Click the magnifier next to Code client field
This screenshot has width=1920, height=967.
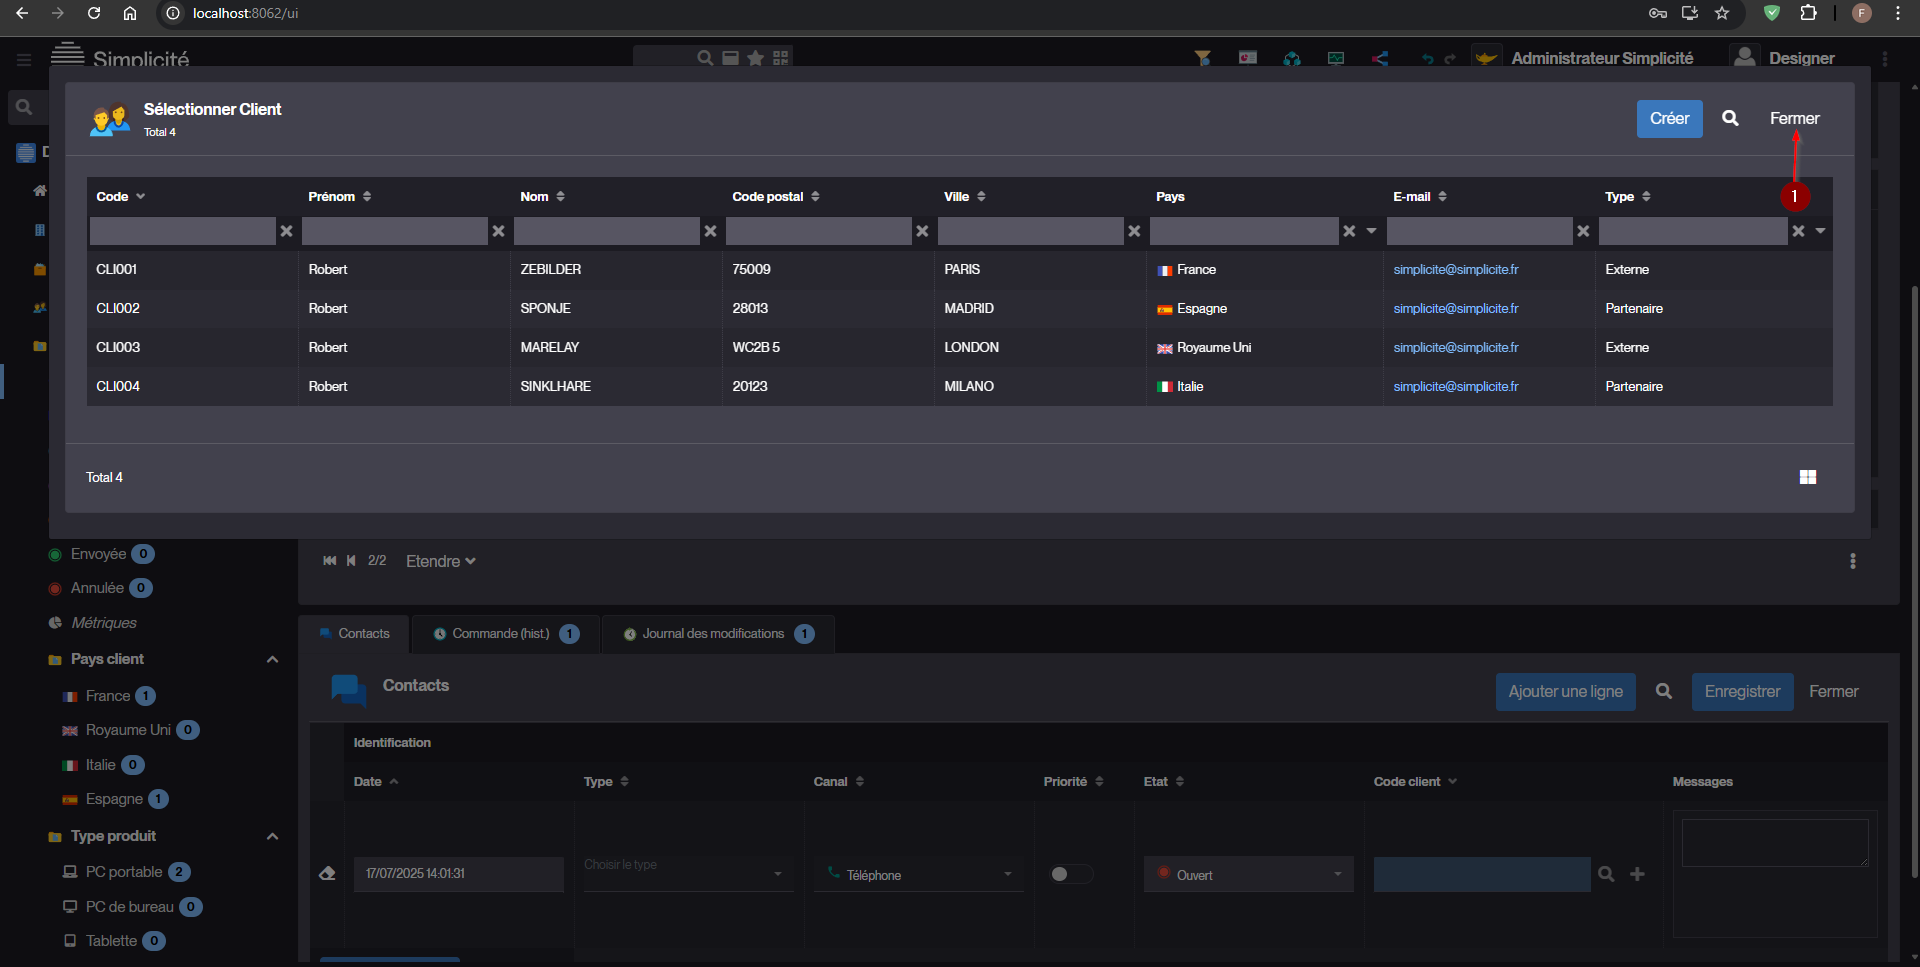[x=1606, y=874]
